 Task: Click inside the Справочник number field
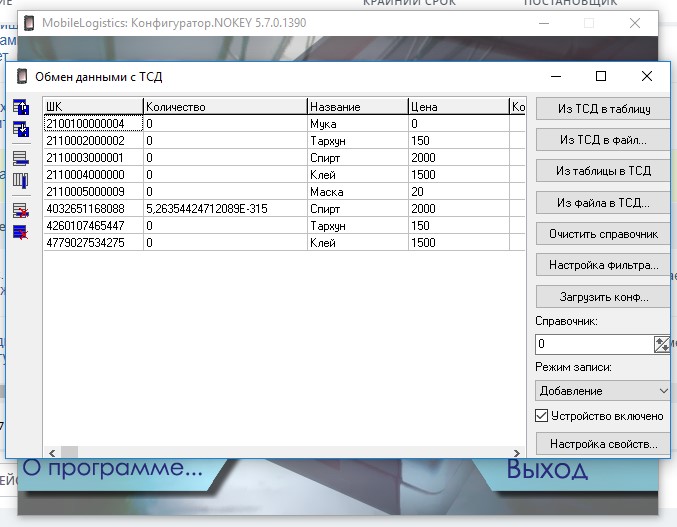click(x=593, y=344)
